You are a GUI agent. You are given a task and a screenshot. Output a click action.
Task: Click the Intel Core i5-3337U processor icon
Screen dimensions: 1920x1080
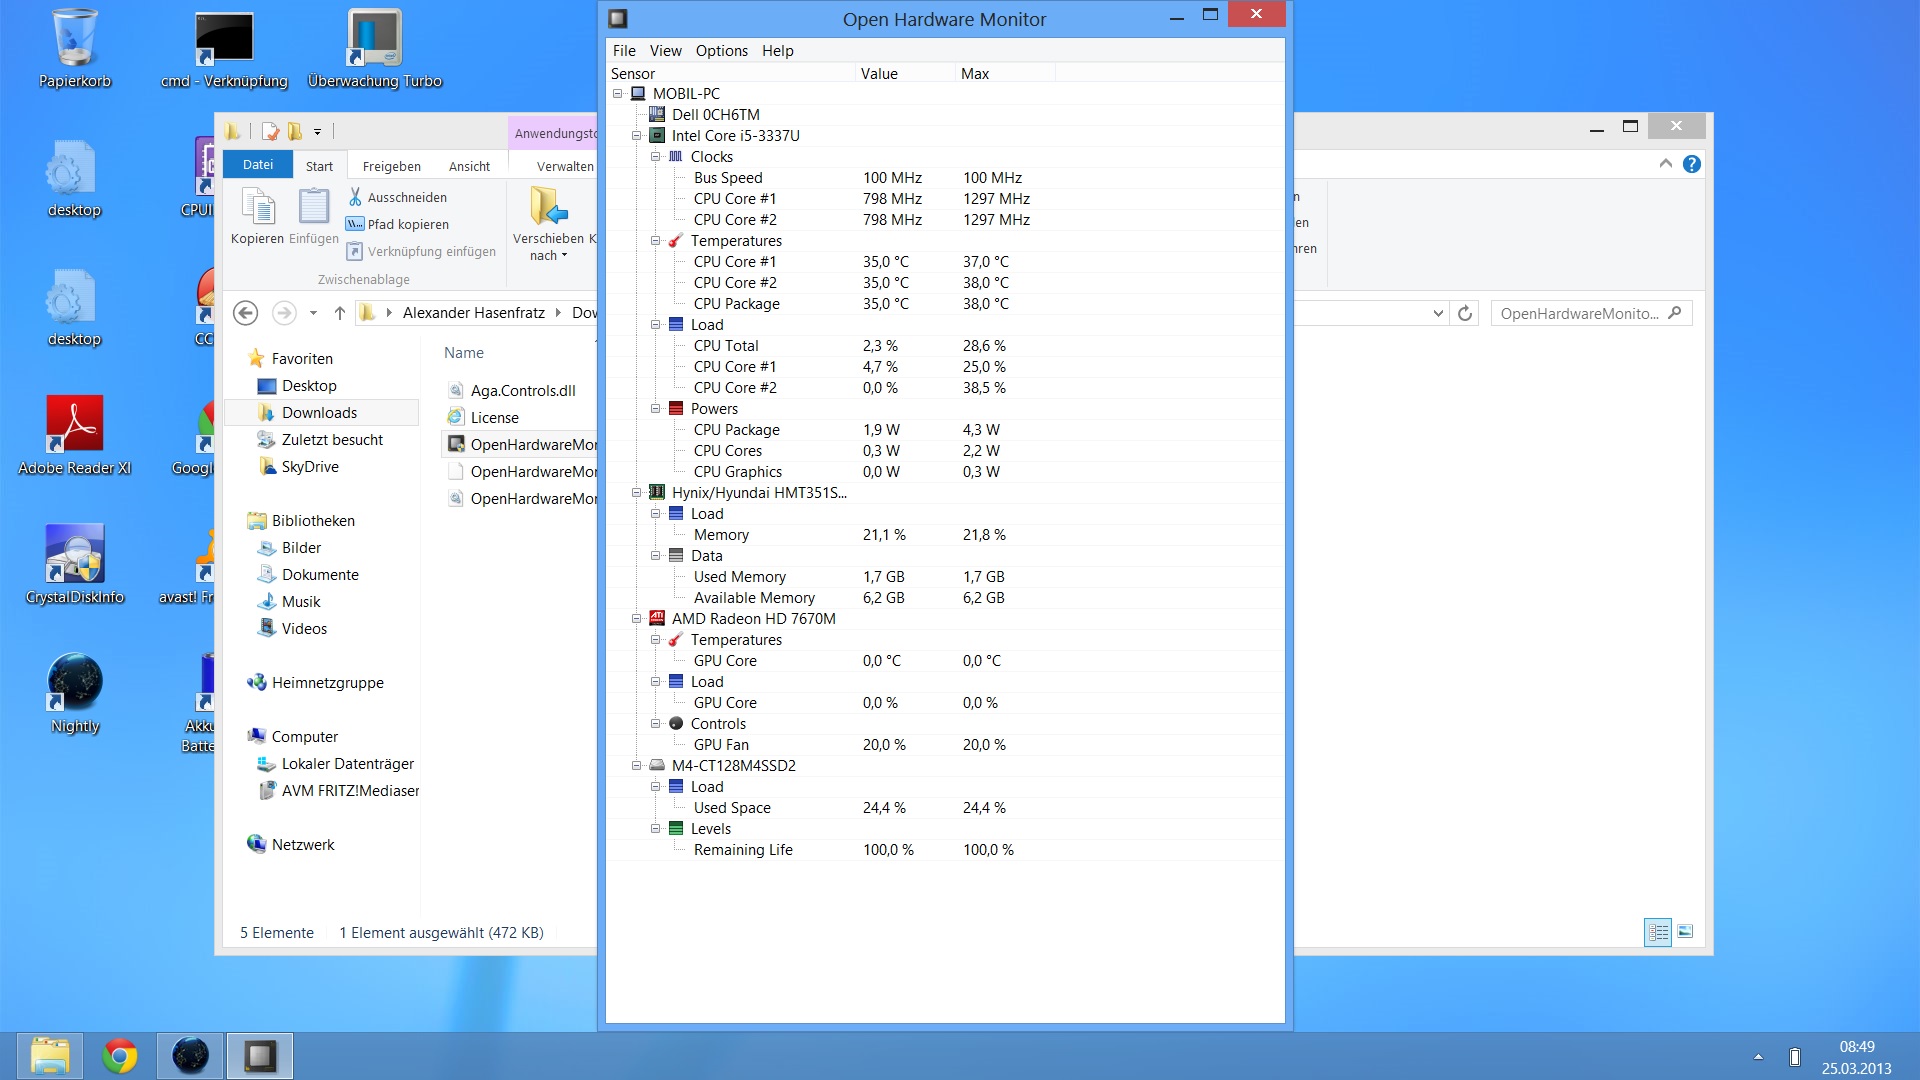tap(657, 136)
